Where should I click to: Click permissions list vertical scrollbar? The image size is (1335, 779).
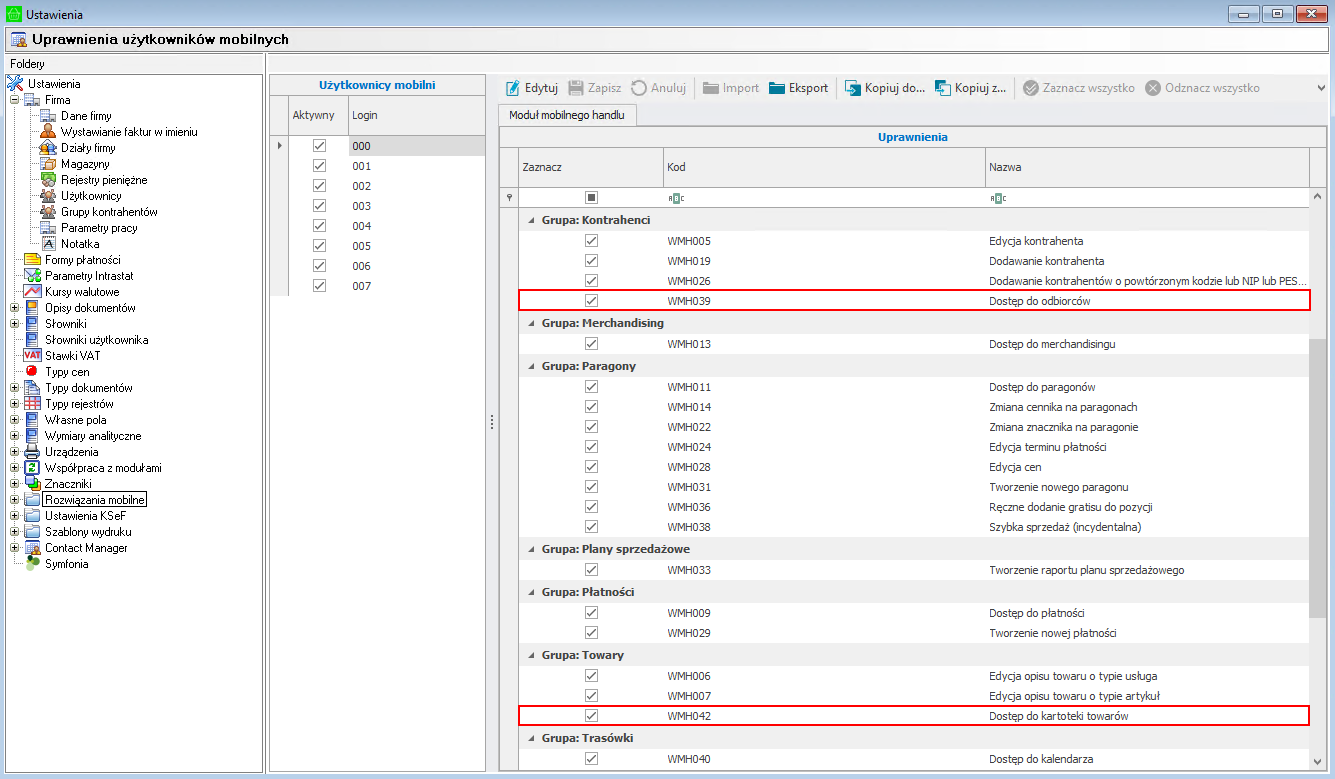pyautogui.click(x=1318, y=478)
